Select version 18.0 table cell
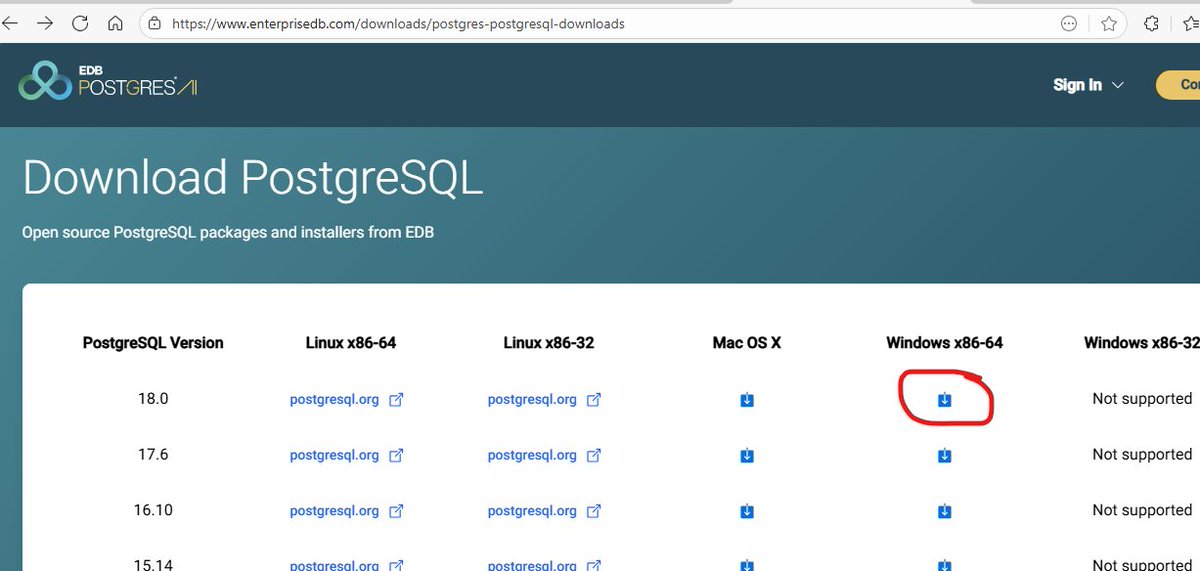Viewport: 1200px width, 571px height. pos(153,399)
